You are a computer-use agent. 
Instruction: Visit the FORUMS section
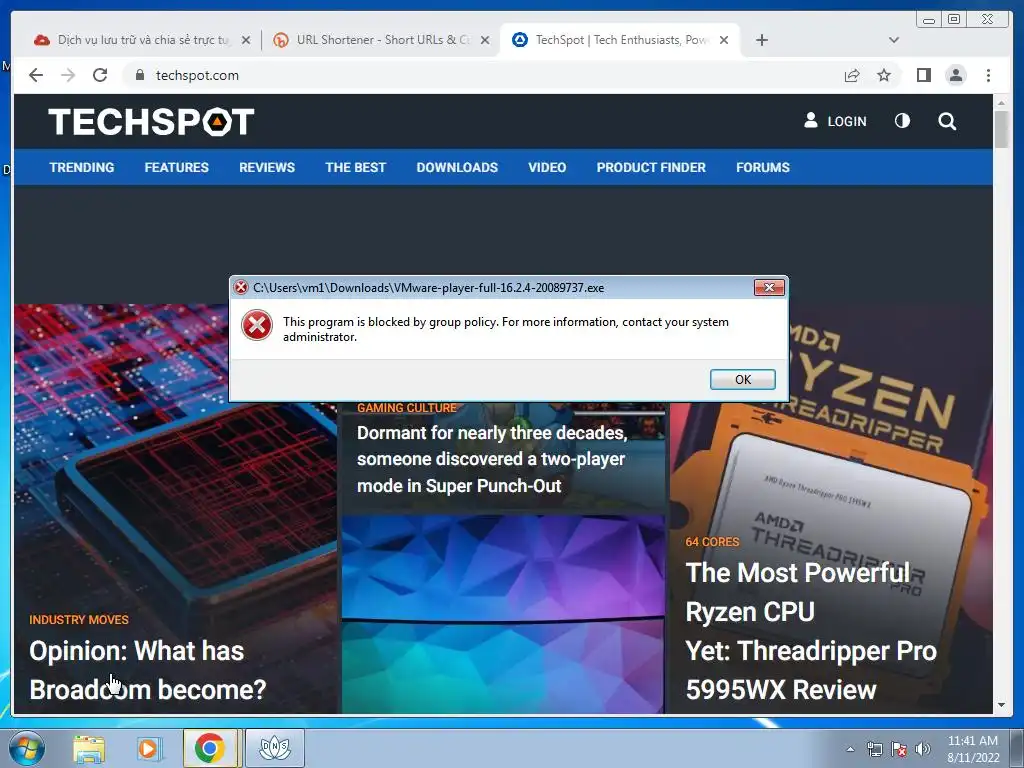pos(763,167)
